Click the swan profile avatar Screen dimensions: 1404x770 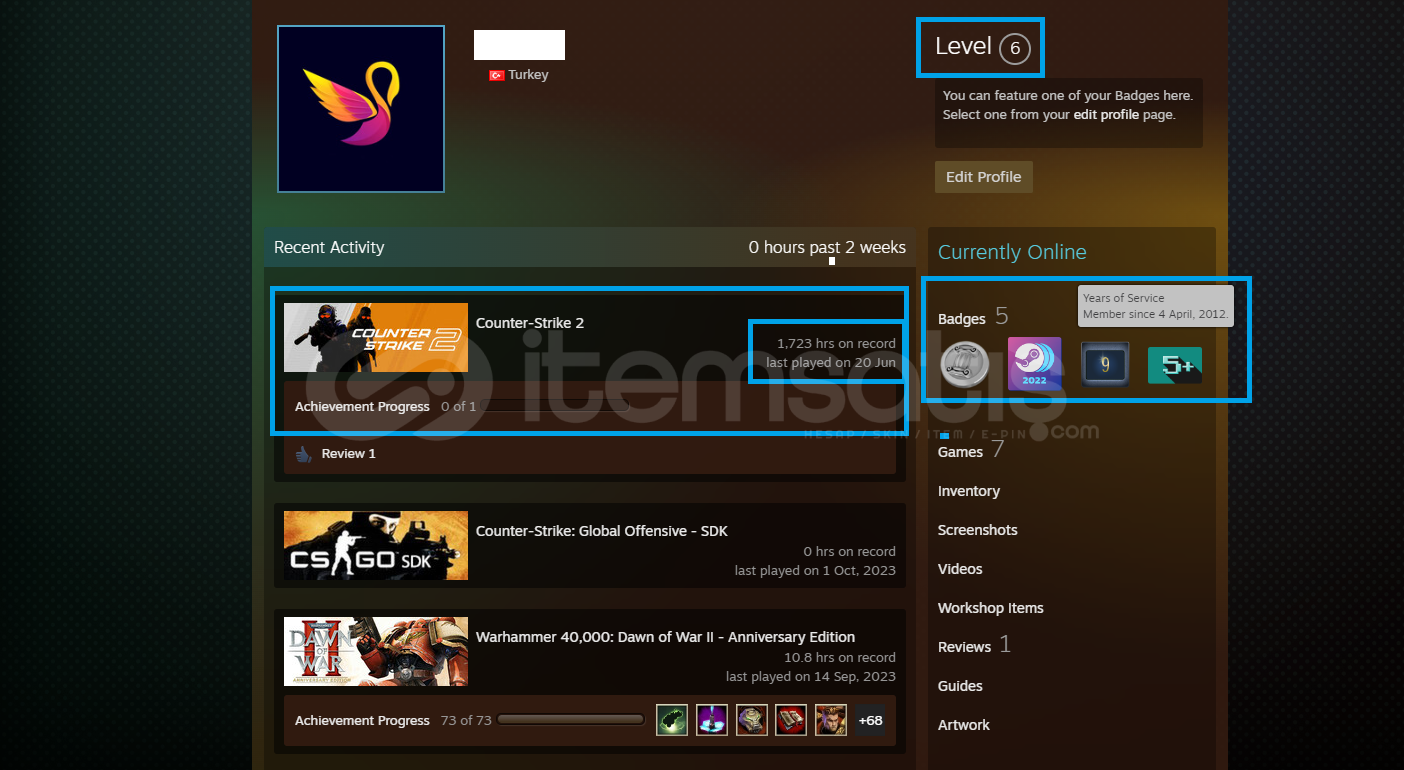pos(361,109)
